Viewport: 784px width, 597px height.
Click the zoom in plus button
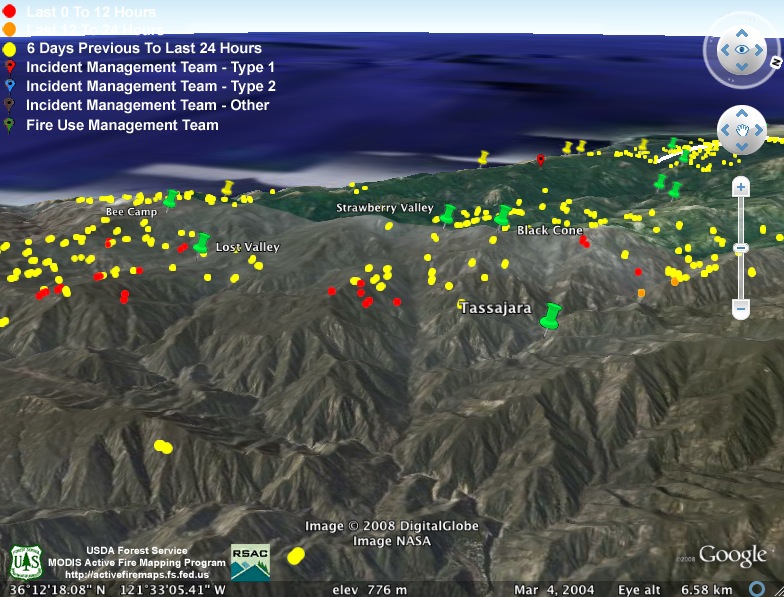click(741, 187)
